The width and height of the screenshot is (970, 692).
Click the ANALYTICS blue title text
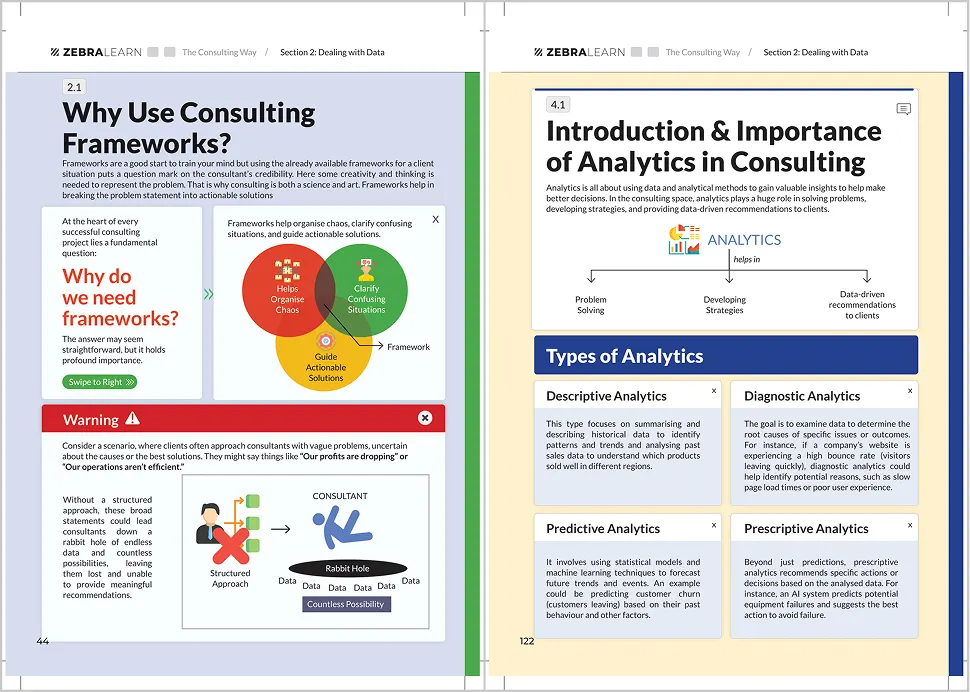[x=744, y=240]
